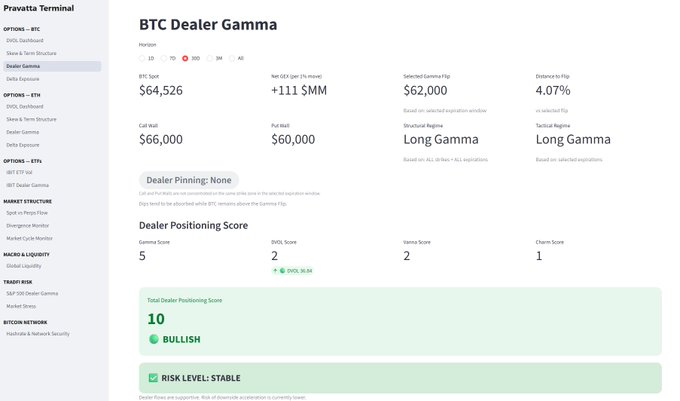Viewport: 680px width, 401px height.
Task: Click the Total Dealer Positioning Score value 10
Action: (x=156, y=319)
